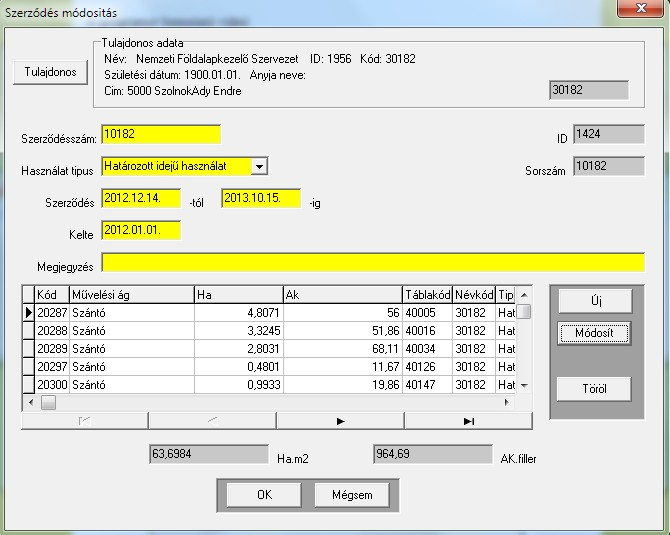Close the Szerződés módosítás dialog
Viewport: 670px width, 535px height.
[641, 8]
